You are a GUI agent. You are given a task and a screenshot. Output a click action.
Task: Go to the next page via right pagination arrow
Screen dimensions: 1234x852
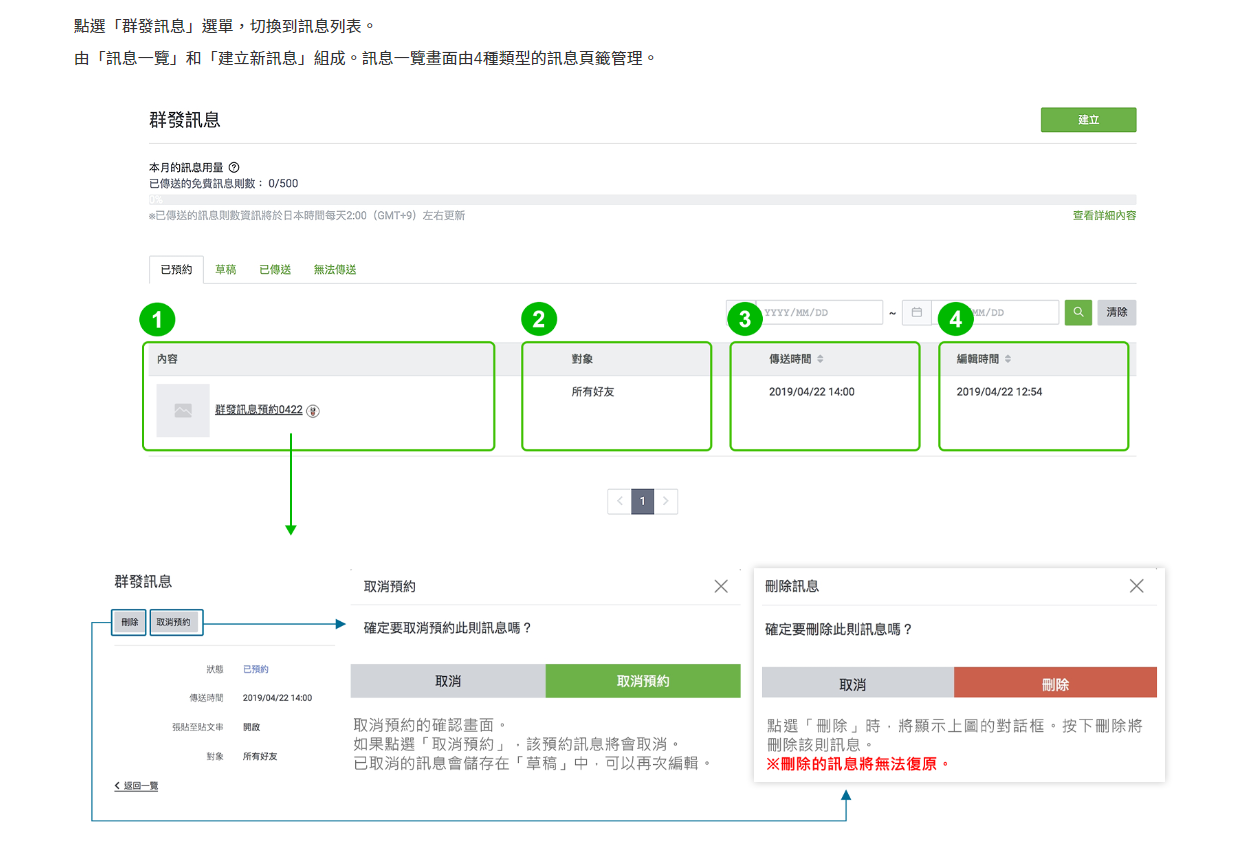[664, 501]
